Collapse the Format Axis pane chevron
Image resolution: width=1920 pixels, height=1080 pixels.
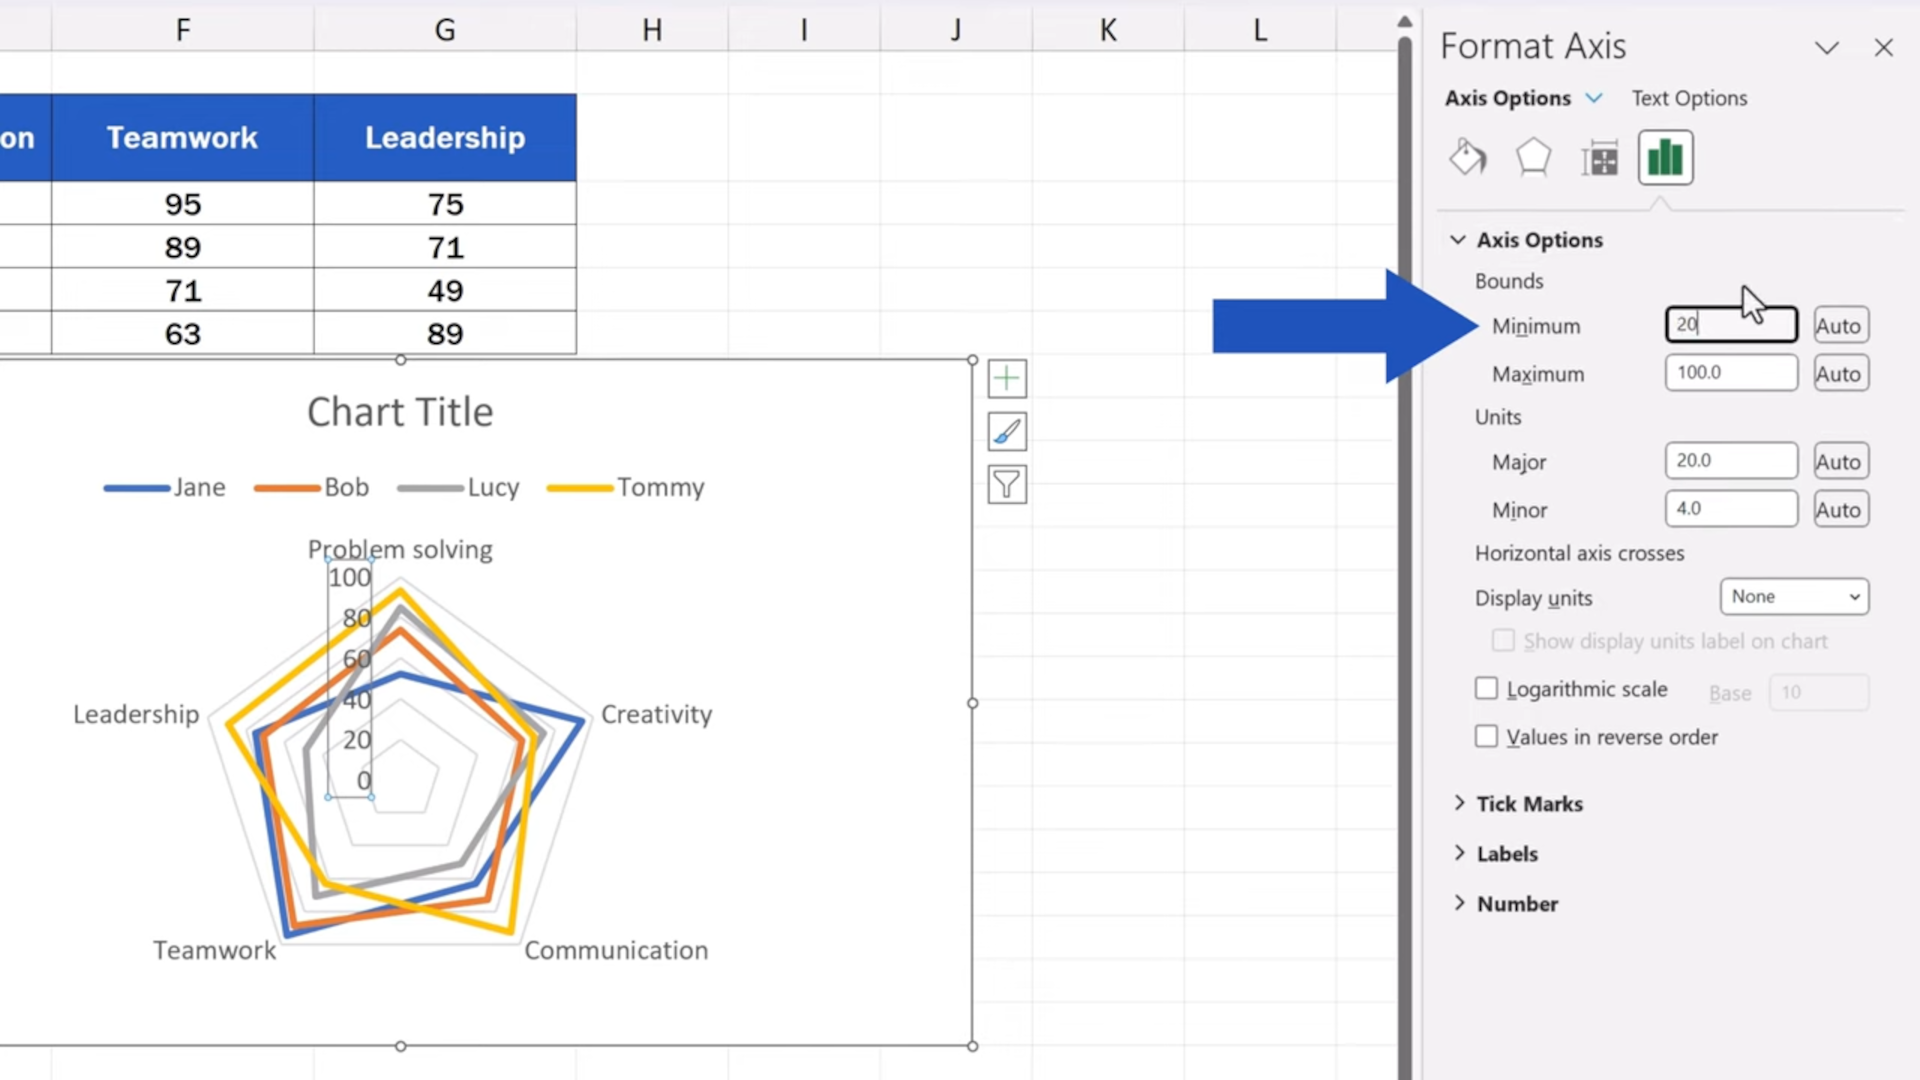tap(1827, 47)
